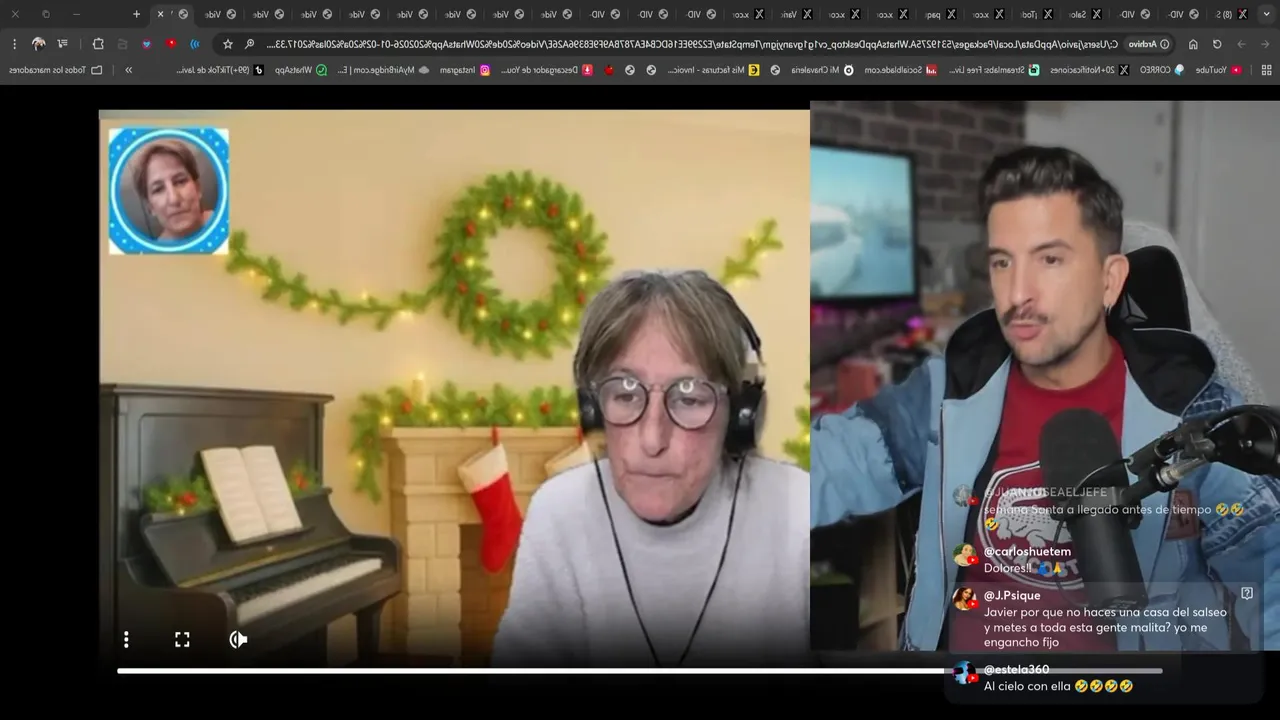The width and height of the screenshot is (1280, 720).
Task: Open the media controls toolbar icon
Action: click(63, 44)
